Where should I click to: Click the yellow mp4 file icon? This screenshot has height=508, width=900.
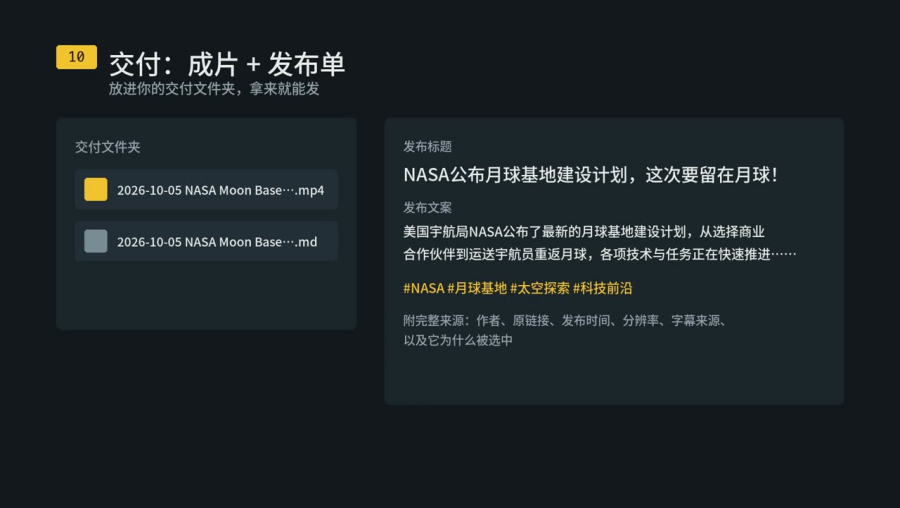96,189
